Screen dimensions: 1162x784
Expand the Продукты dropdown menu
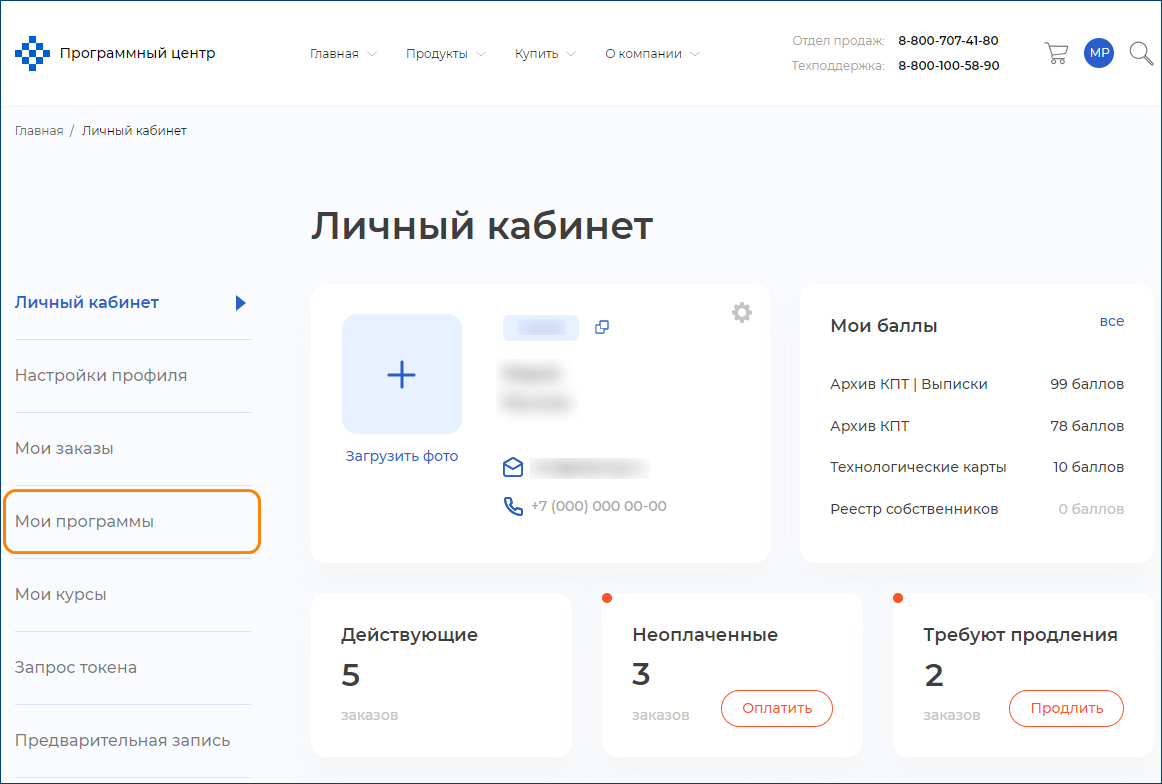[445, 54]
